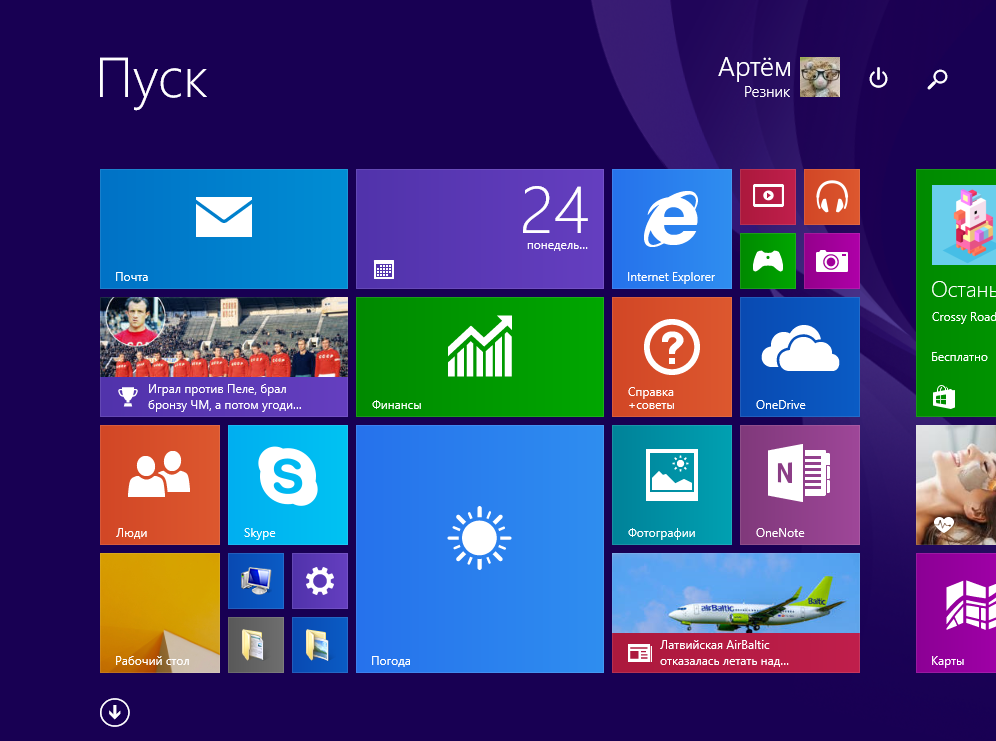Launch the Skype tile
The height and width of the screenshot is (741, 996).
(x=288, y=485)
